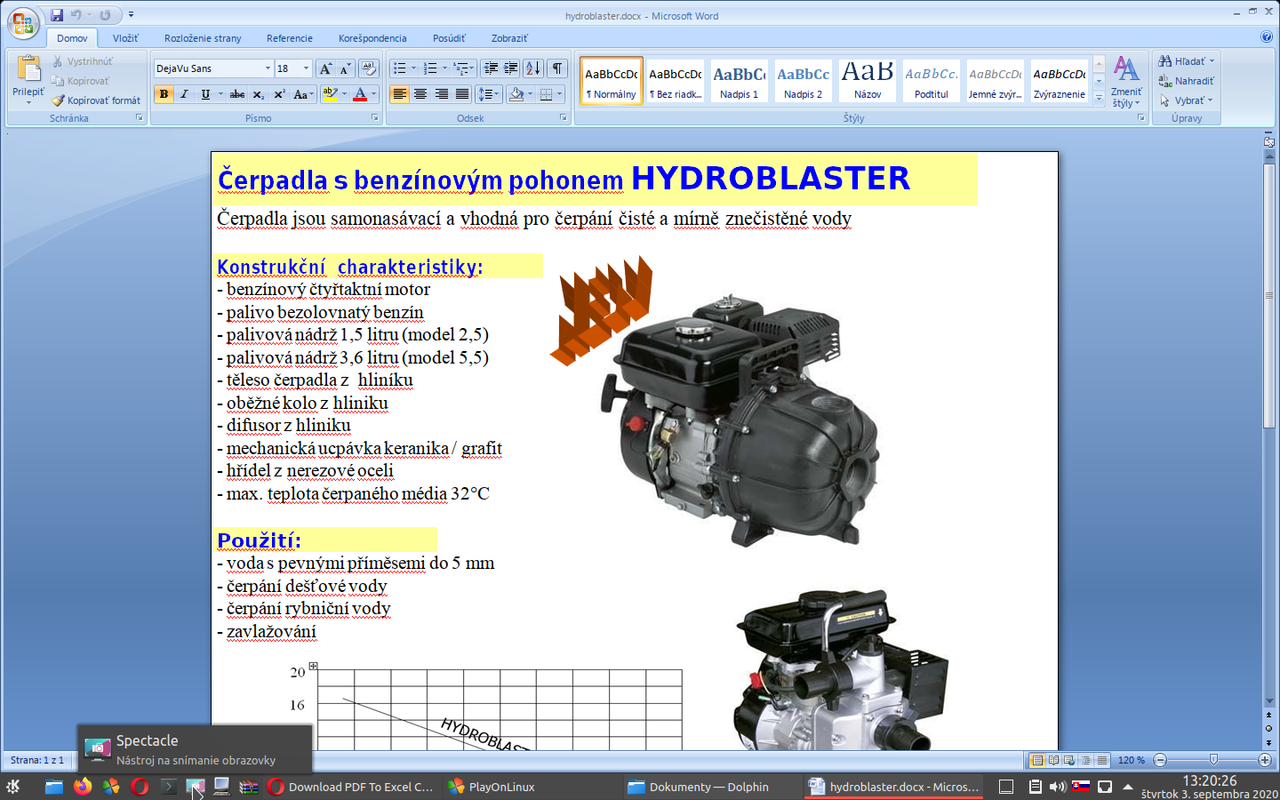Click Kopírovať formát format painter
This screenshot has width=1280, height=800.
[97, 100]
